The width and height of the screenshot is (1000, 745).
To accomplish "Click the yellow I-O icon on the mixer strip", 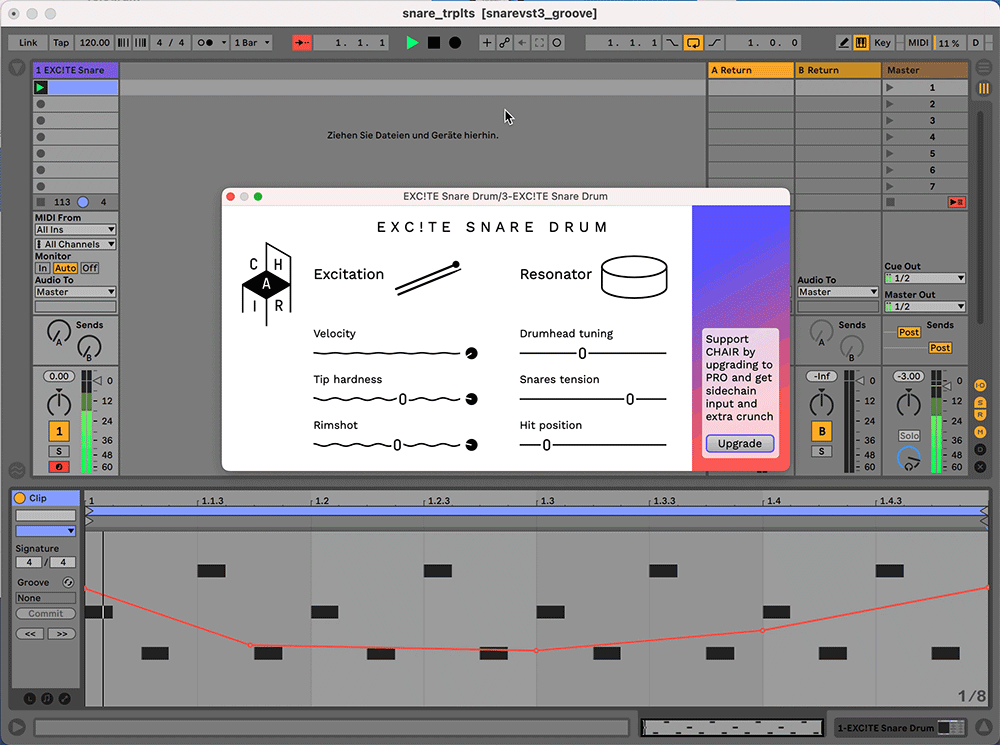I will click(x=980, y=384).
